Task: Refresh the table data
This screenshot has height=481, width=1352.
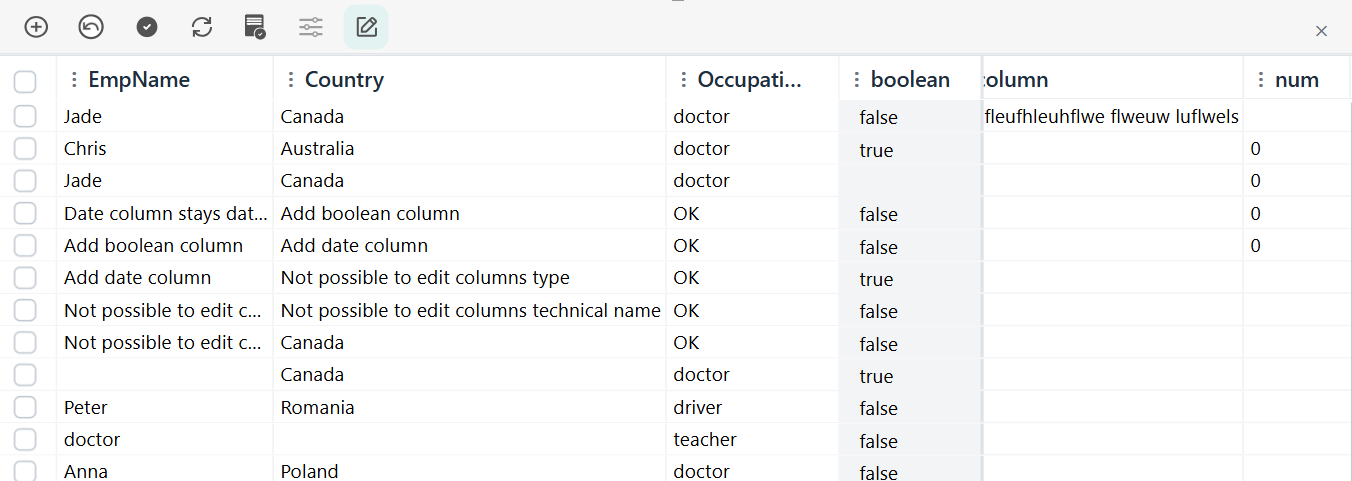Action: coord(202,27)
